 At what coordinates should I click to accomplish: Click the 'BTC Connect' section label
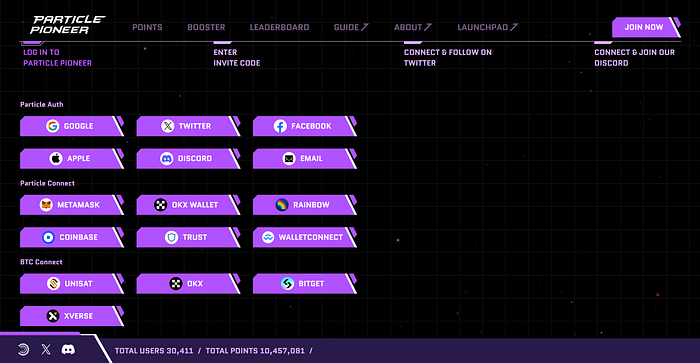pyautogui.click(x=41, y=262)
